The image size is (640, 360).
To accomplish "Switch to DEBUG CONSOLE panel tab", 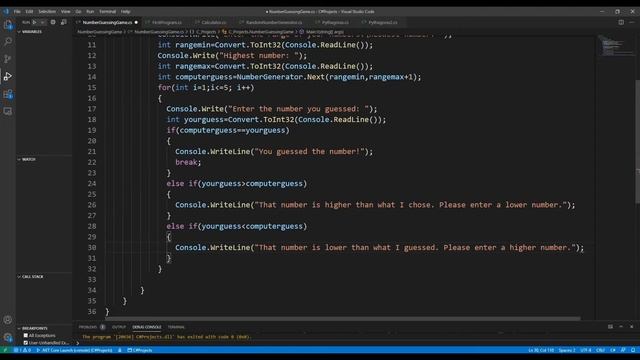I will pyautogui.click(x=147, y=327).
